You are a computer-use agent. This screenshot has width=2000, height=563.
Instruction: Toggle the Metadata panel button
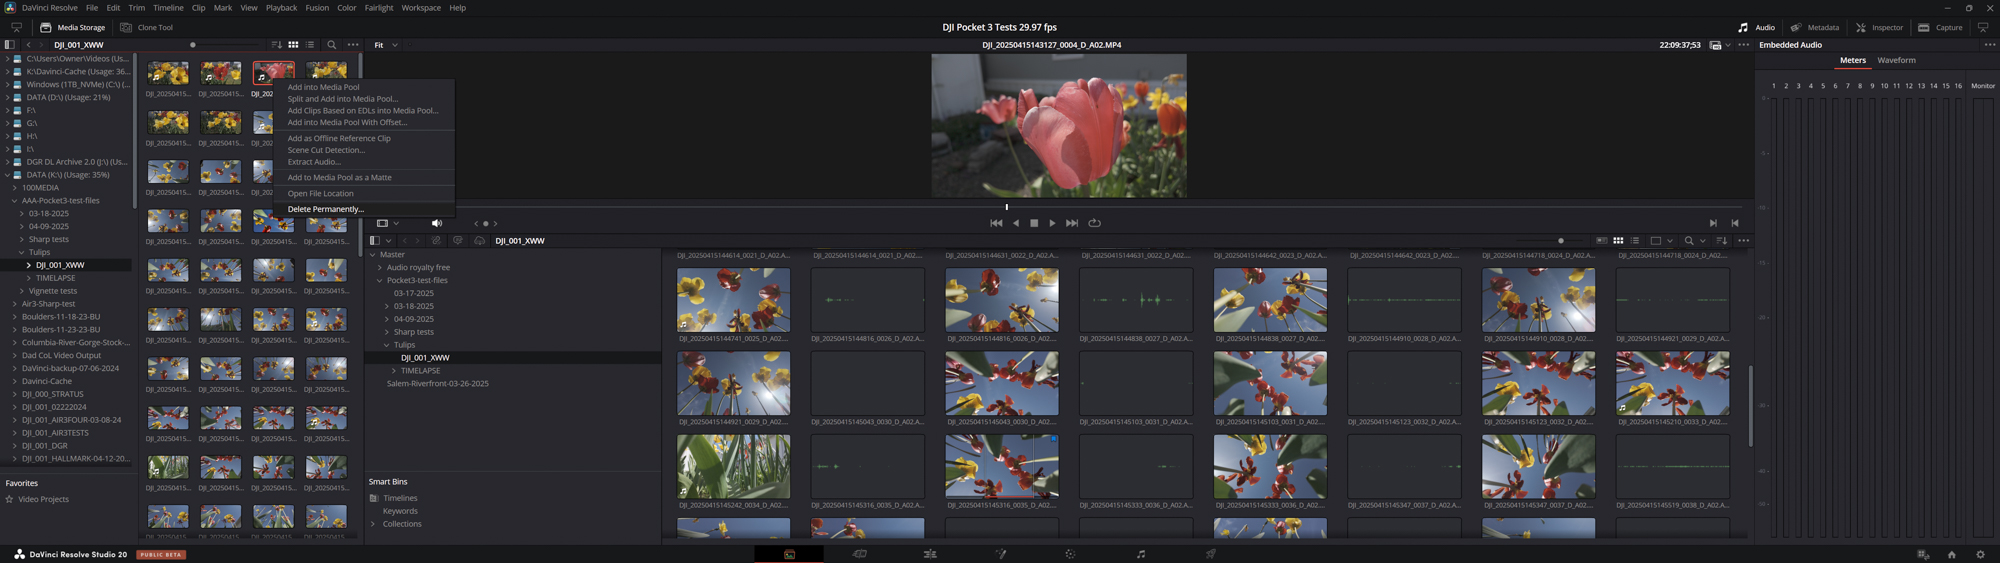pos(1814,27)
